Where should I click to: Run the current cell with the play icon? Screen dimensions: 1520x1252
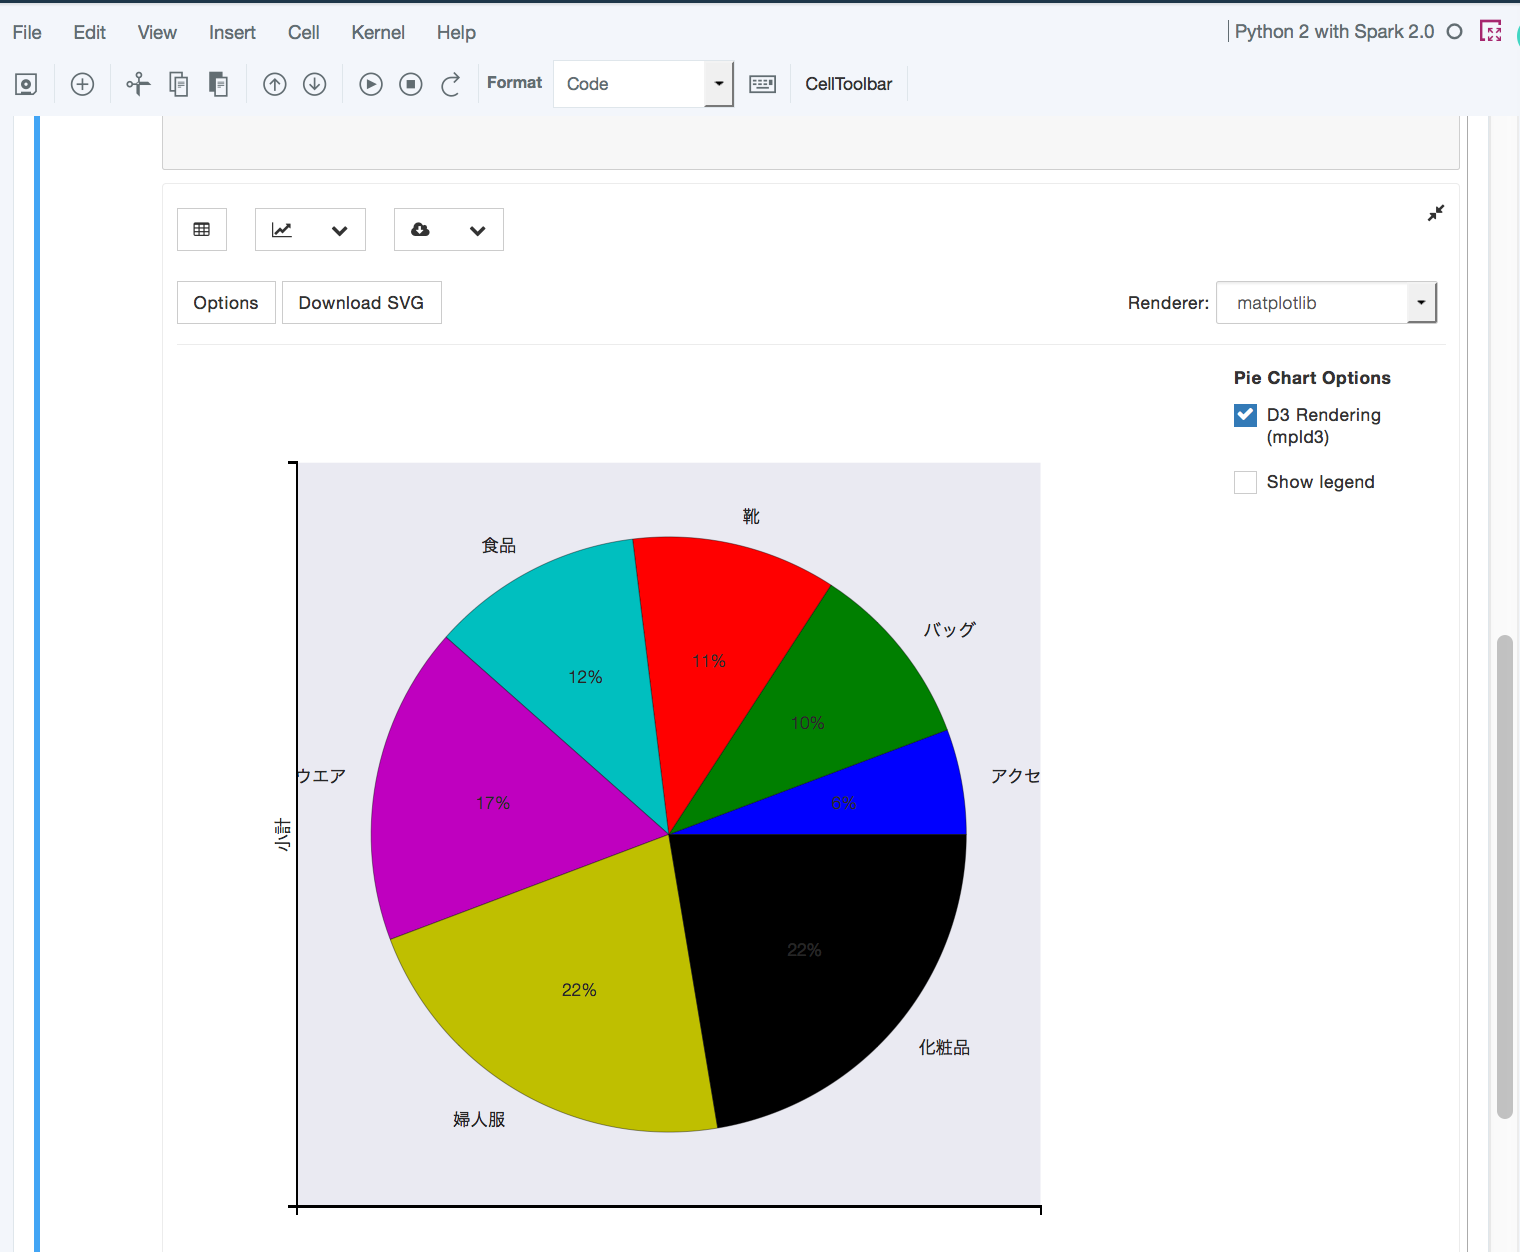point(370,83)
